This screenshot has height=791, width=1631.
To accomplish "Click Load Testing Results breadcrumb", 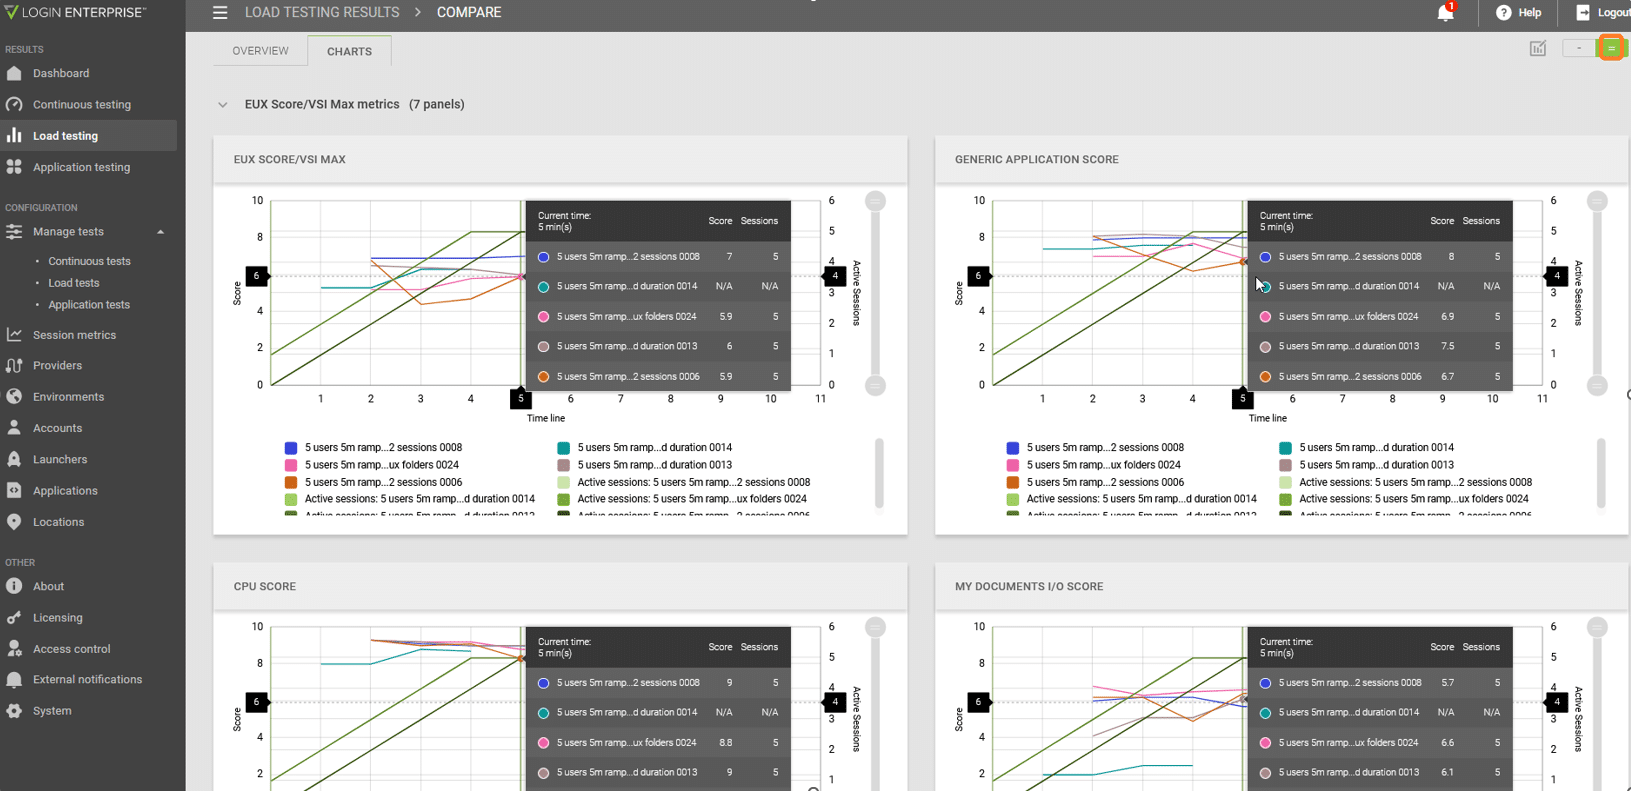I will pos(322,13).
